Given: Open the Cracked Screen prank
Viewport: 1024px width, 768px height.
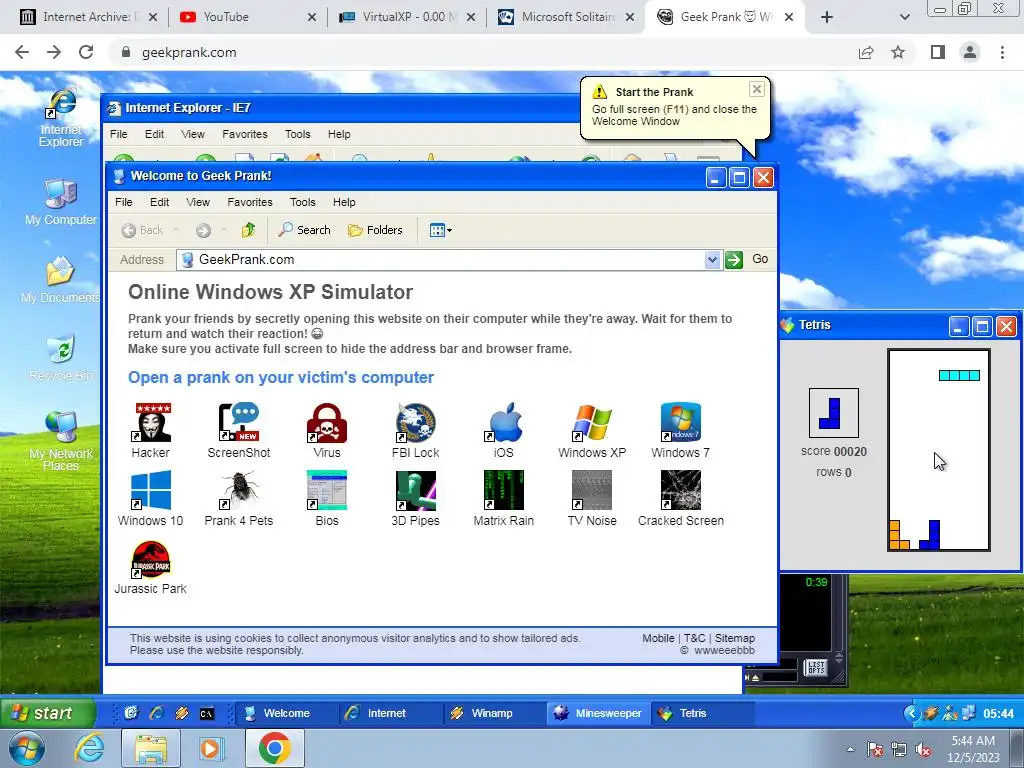Looking at the screenshot, I should (680, 490).
